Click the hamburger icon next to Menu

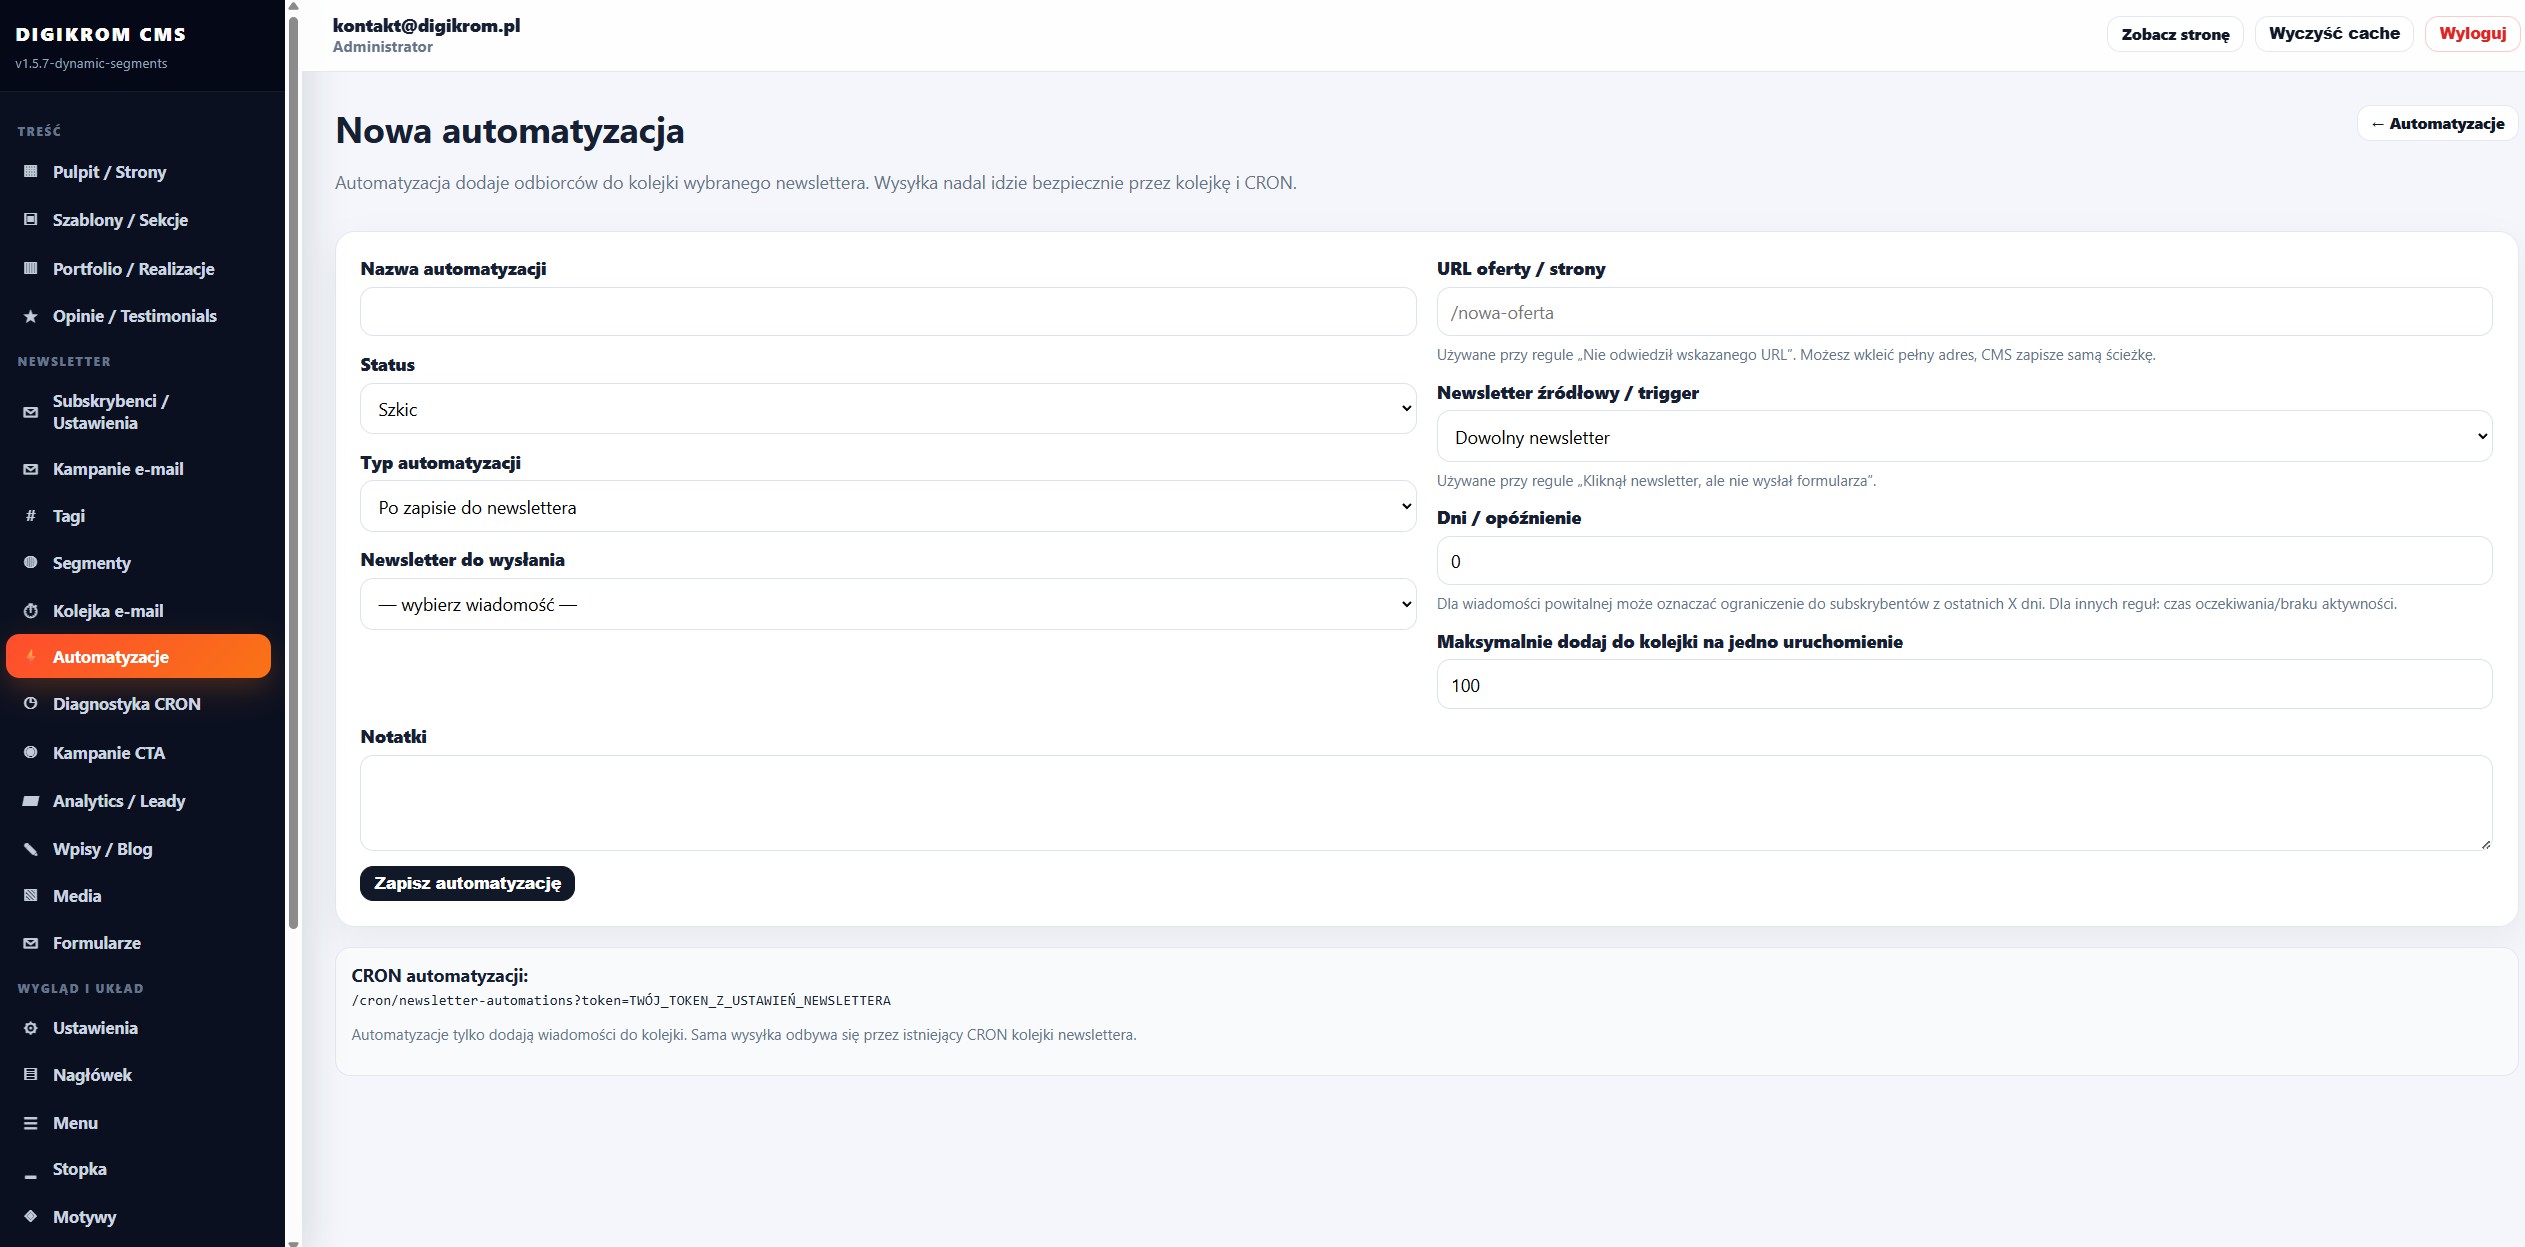[31, 1123]
